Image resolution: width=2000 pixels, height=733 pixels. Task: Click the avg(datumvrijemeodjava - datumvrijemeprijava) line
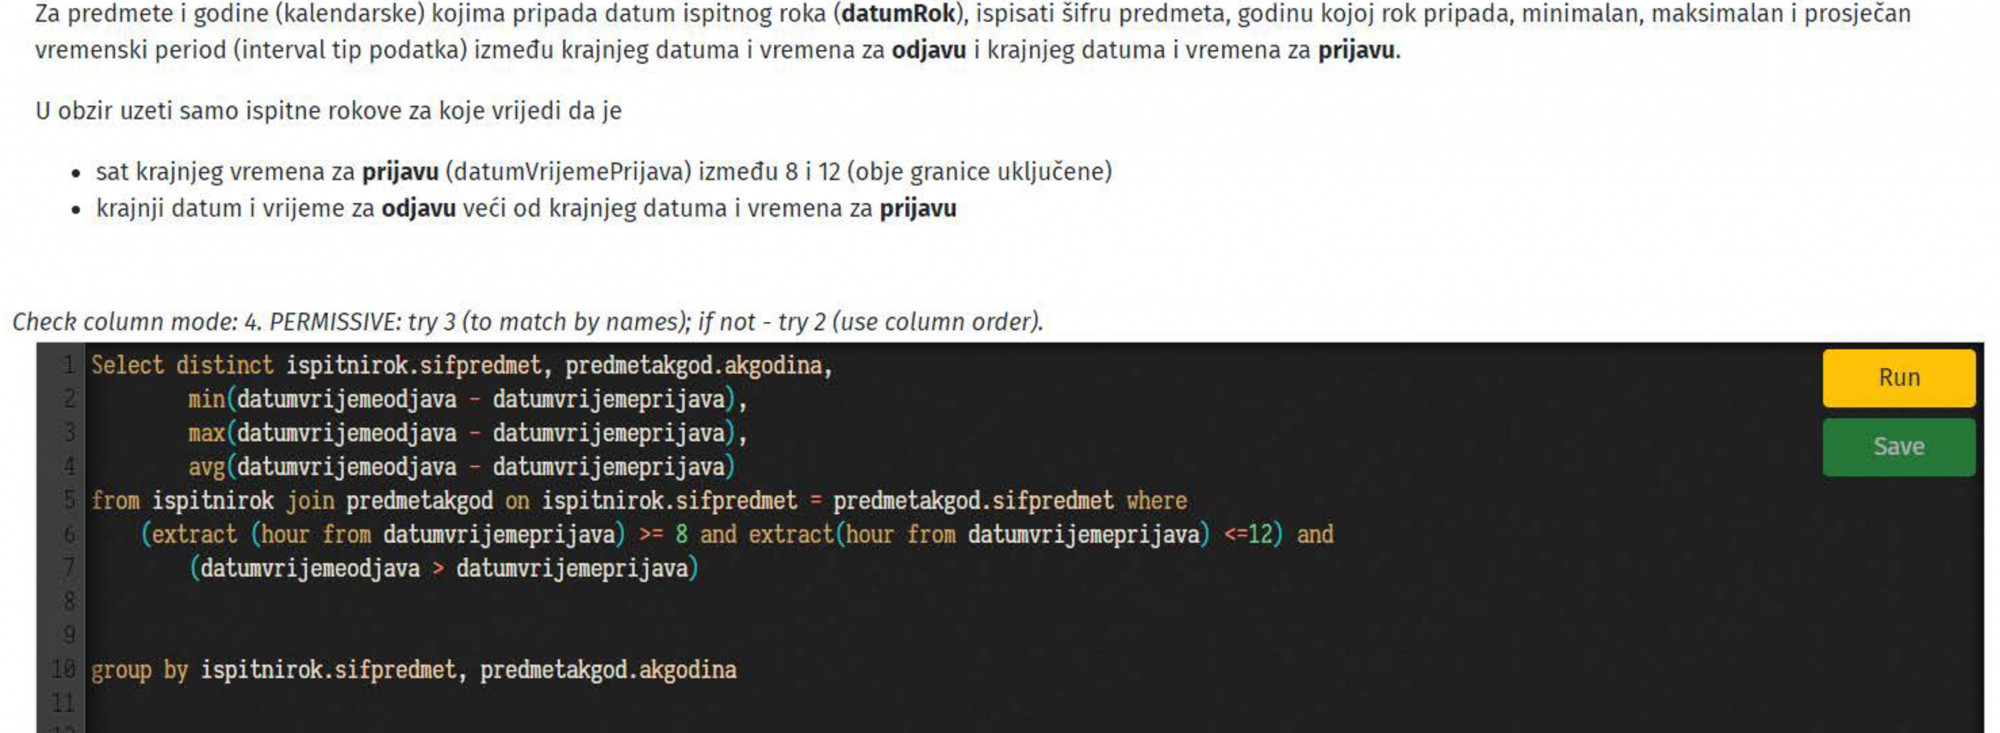462,468
